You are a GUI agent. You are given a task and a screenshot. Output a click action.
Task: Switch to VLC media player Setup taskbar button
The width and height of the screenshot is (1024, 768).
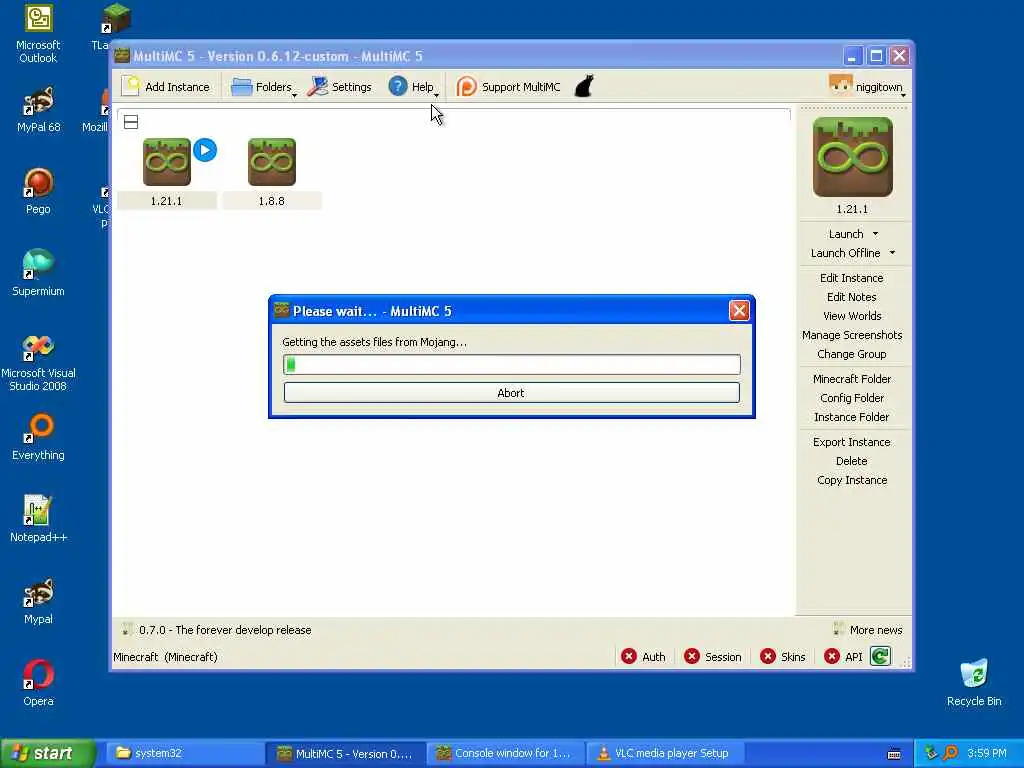(665, 753)
